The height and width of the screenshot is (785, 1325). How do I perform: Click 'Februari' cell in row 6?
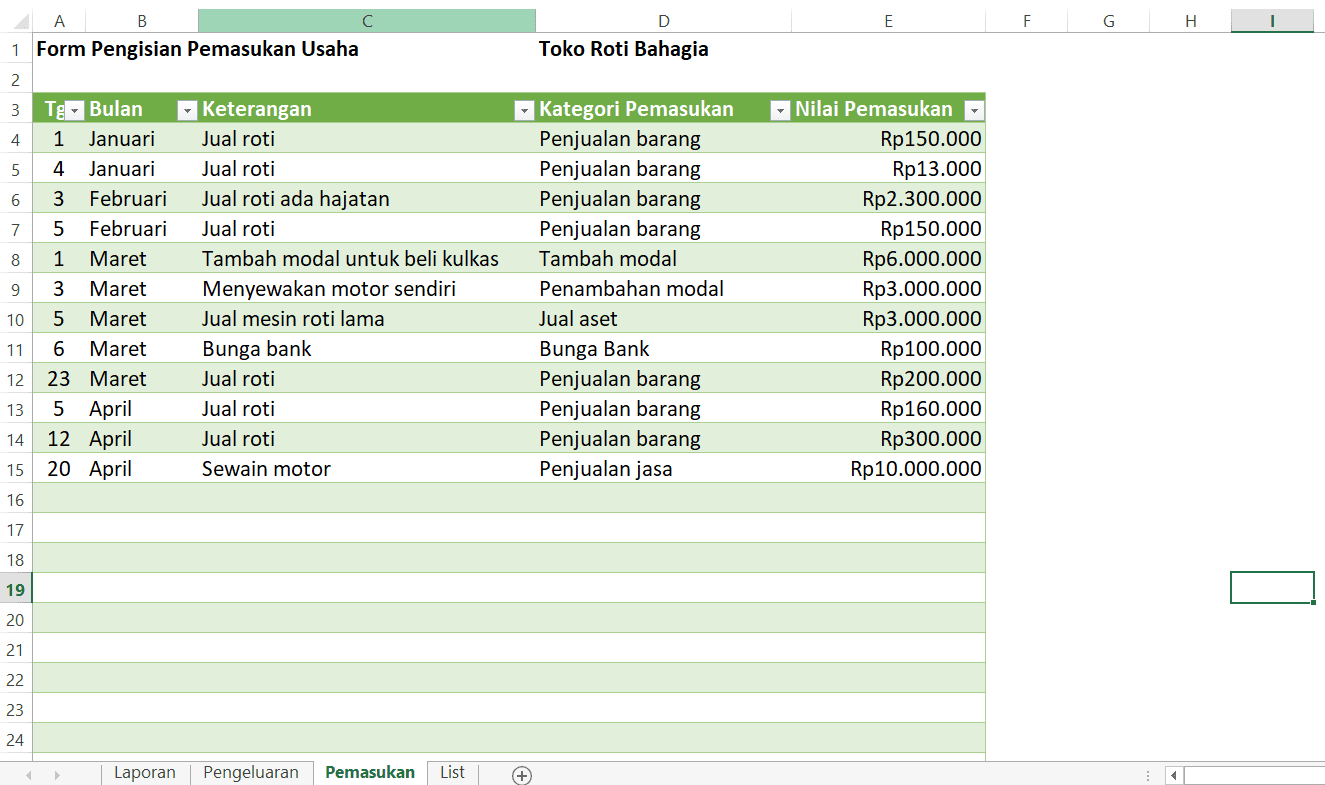[x=142, y=199]
